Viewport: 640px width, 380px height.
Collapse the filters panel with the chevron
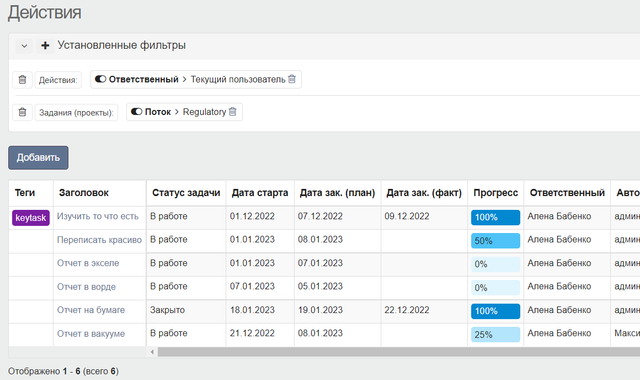pyautogui.click(x=24, y=46)
